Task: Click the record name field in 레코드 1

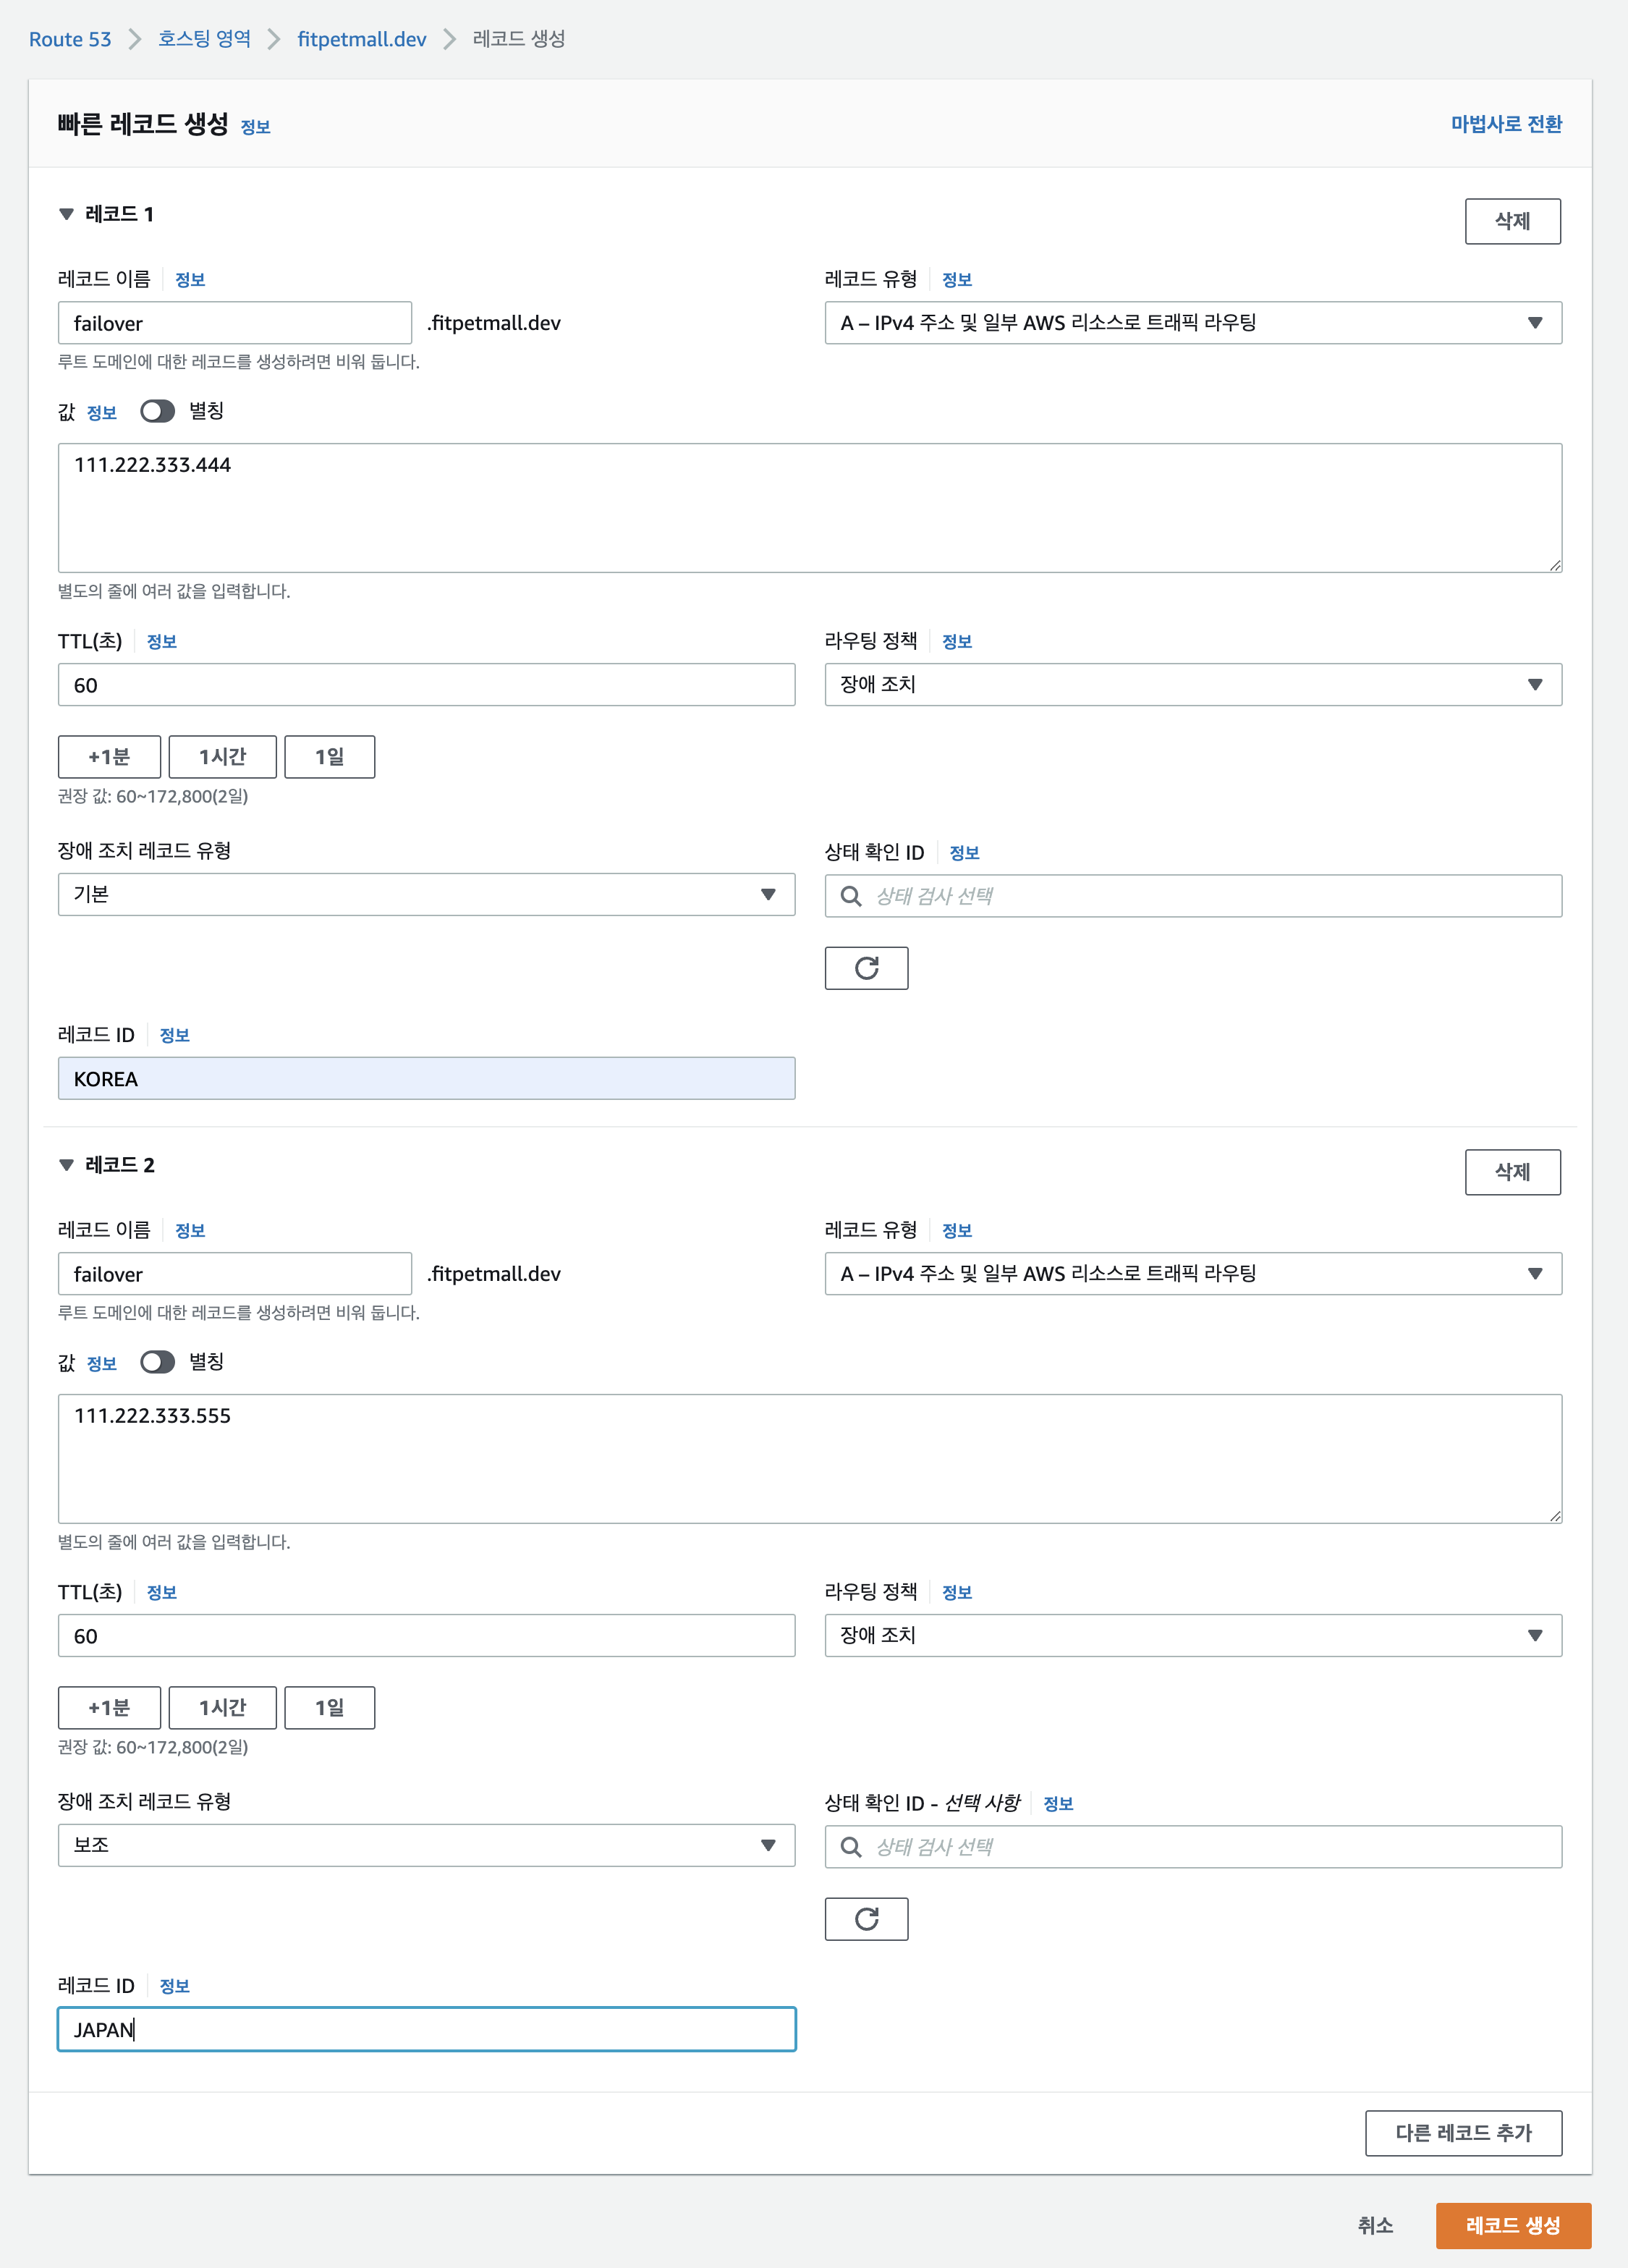Action: click(235, 323)
